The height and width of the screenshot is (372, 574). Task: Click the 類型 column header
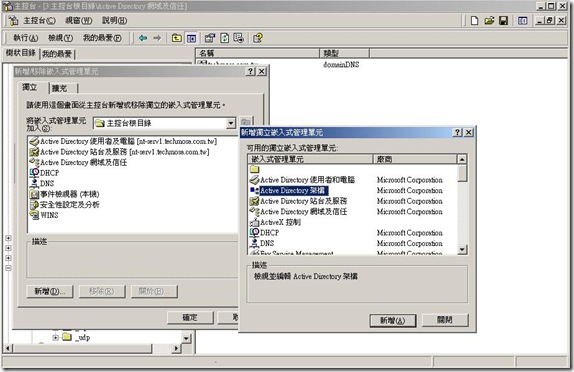[344, 53]
